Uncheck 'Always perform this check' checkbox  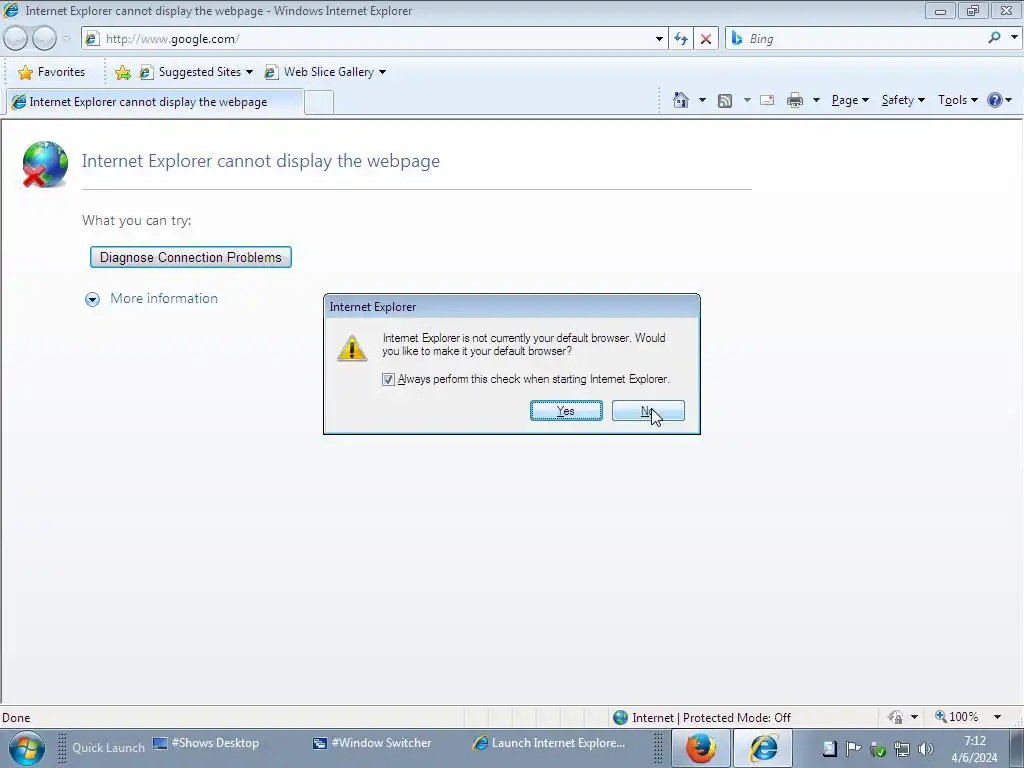click(389, 379)
